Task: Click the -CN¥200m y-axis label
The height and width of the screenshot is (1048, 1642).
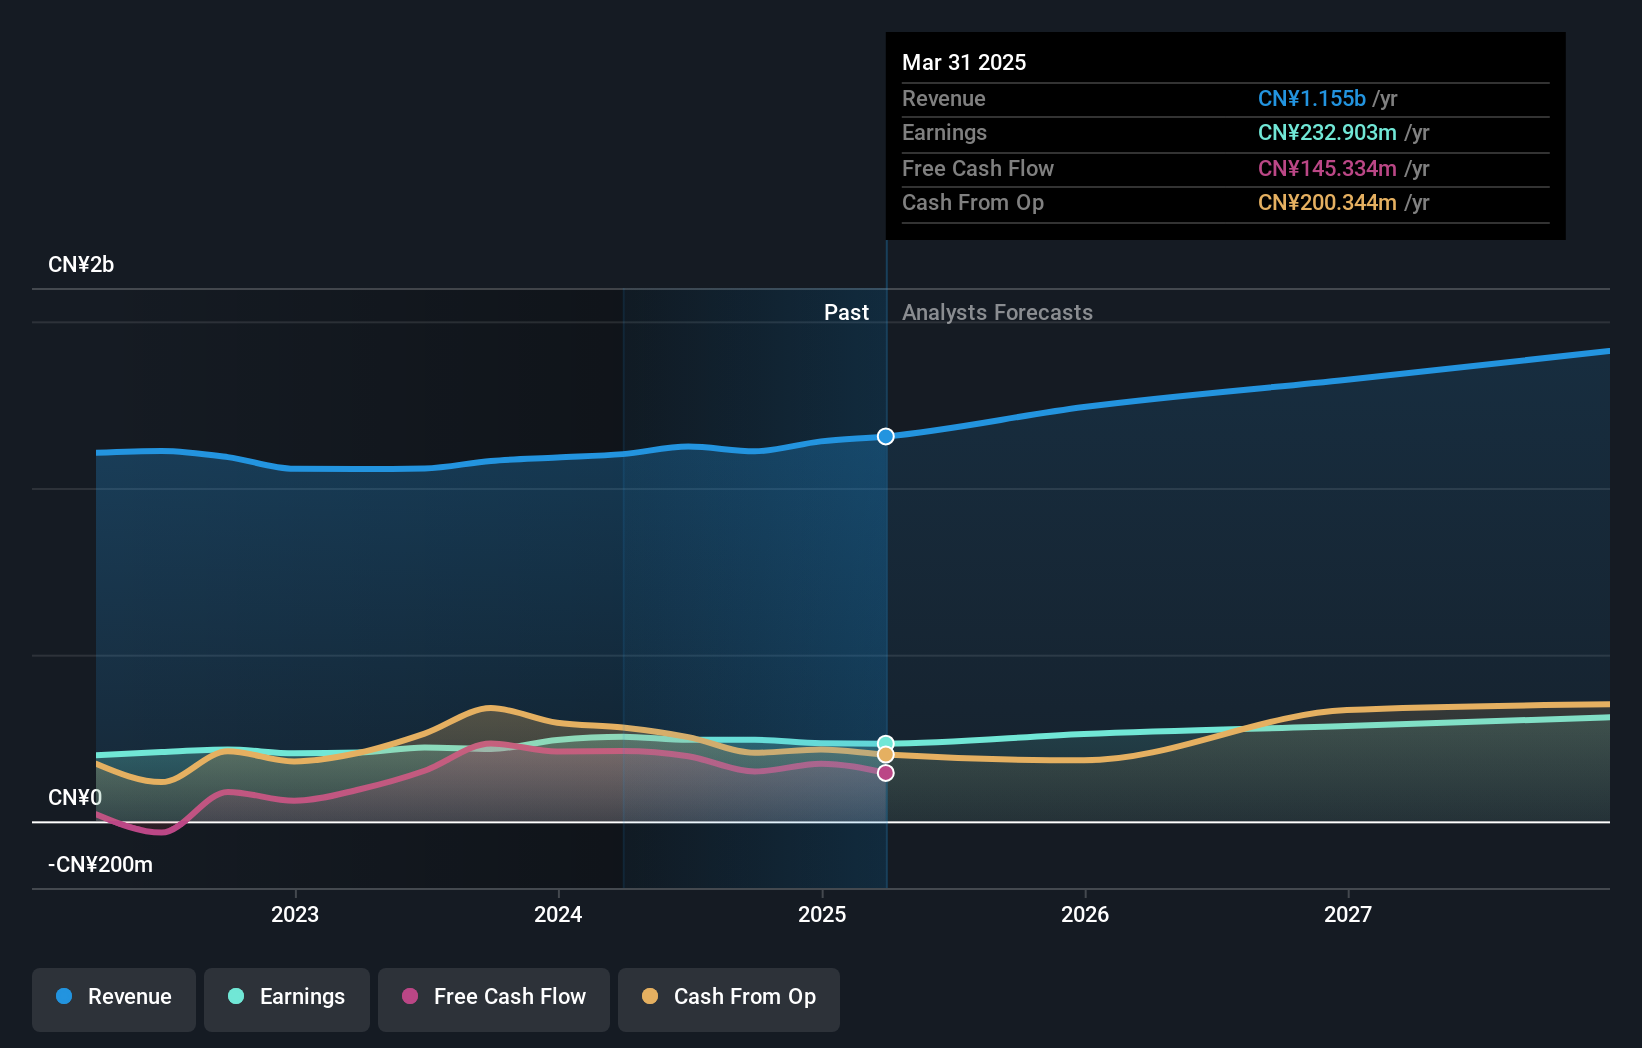Action: tap(101, 864)
